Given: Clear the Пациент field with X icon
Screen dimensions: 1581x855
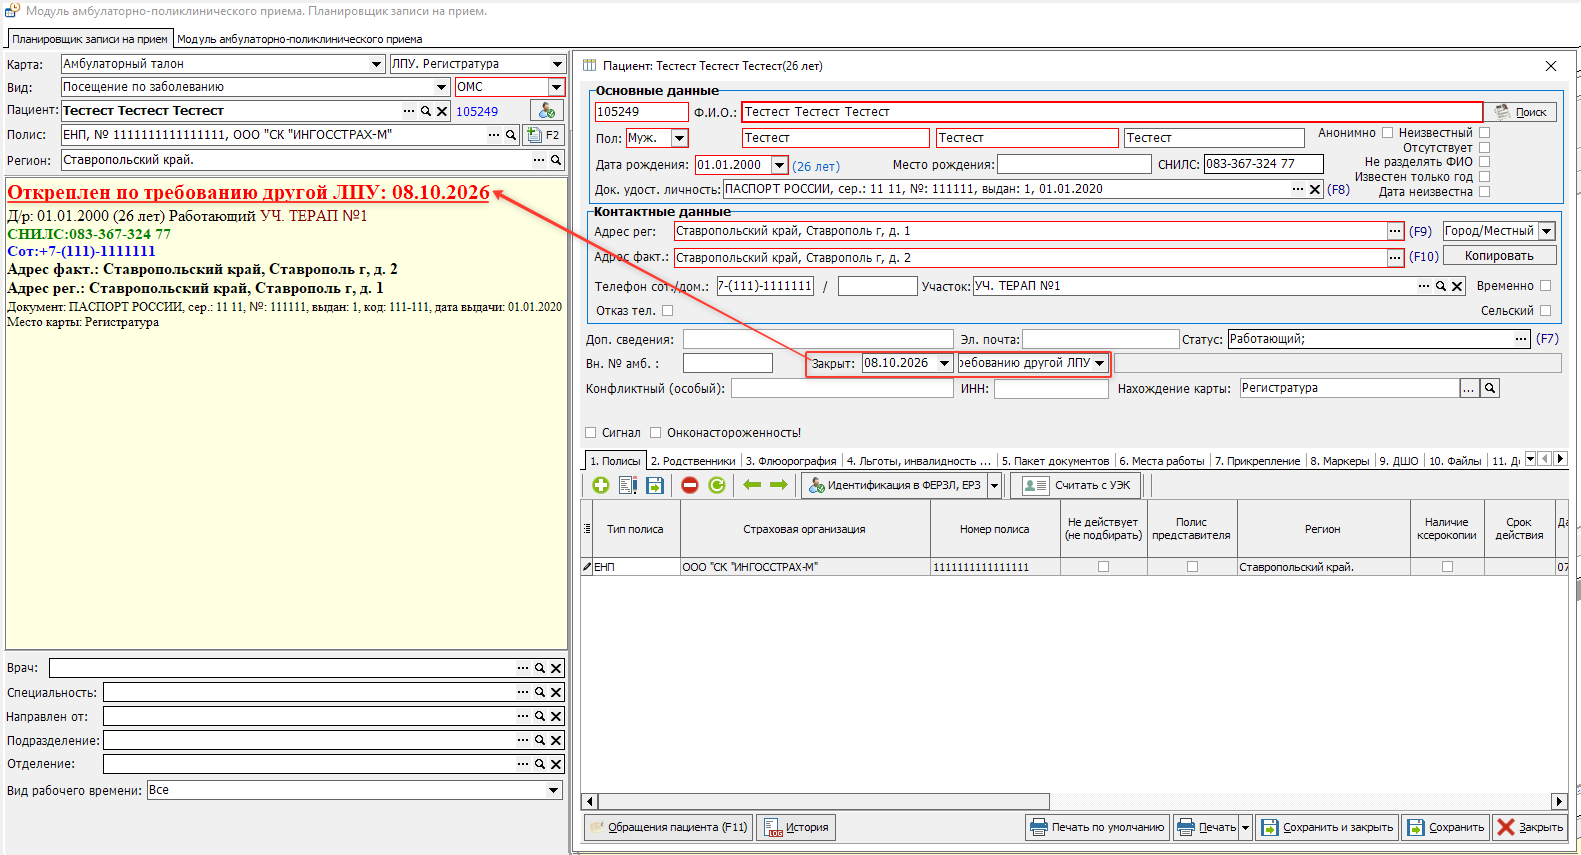Looking at the screenshot, I should pyautogui.click(x=441, y=111).
